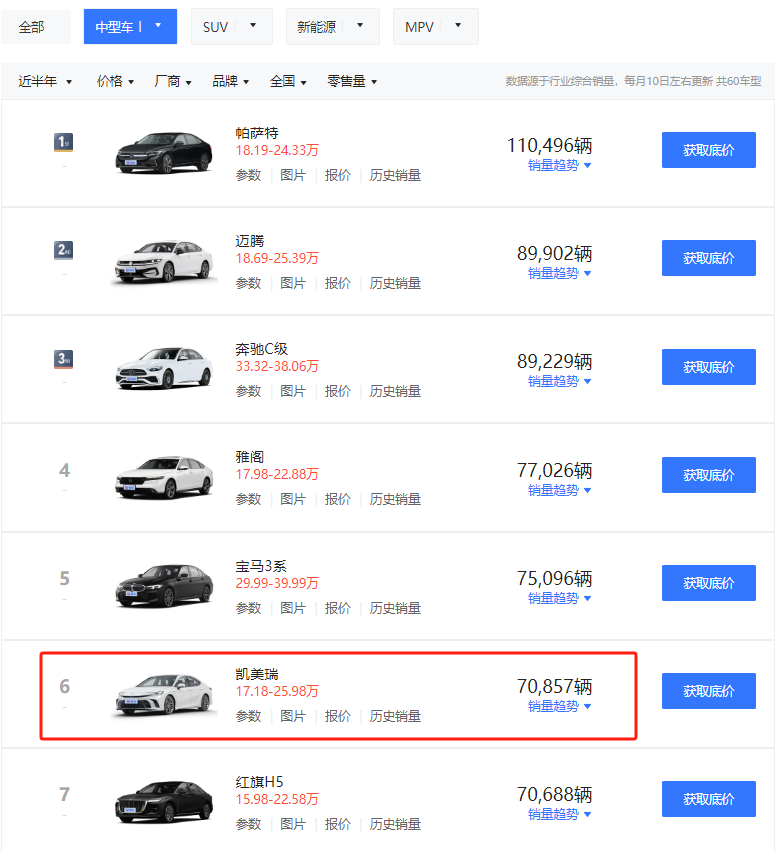
Task: Expand the 中型车 category dropdown arrow
Action: (x=158, y=26)
